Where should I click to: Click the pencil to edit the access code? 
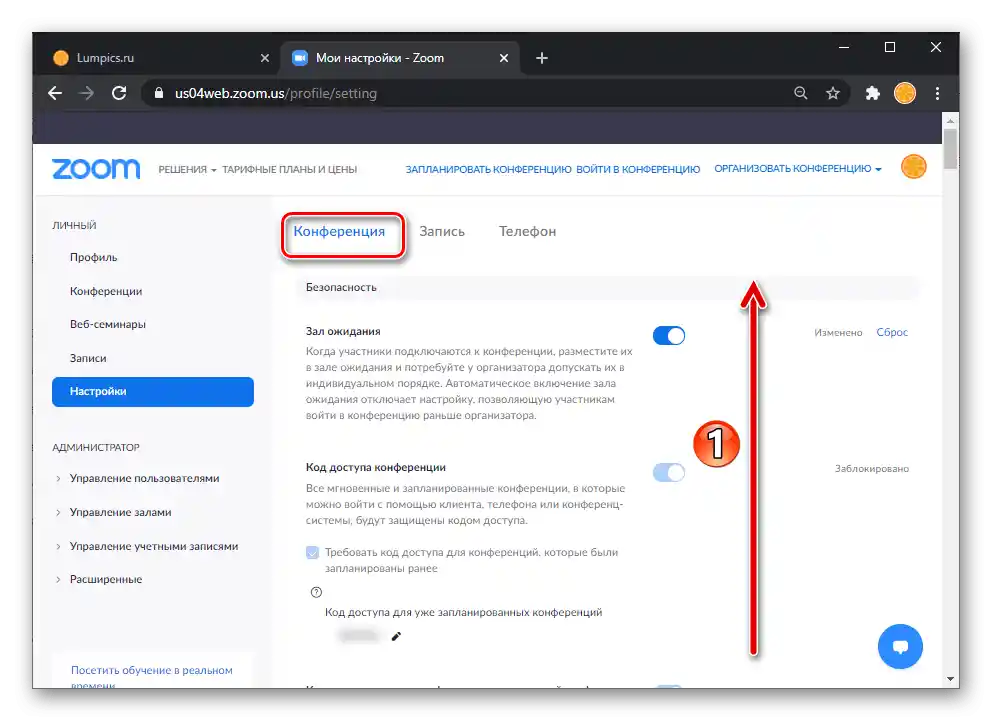pyautogui.click(x=395, y=636)
